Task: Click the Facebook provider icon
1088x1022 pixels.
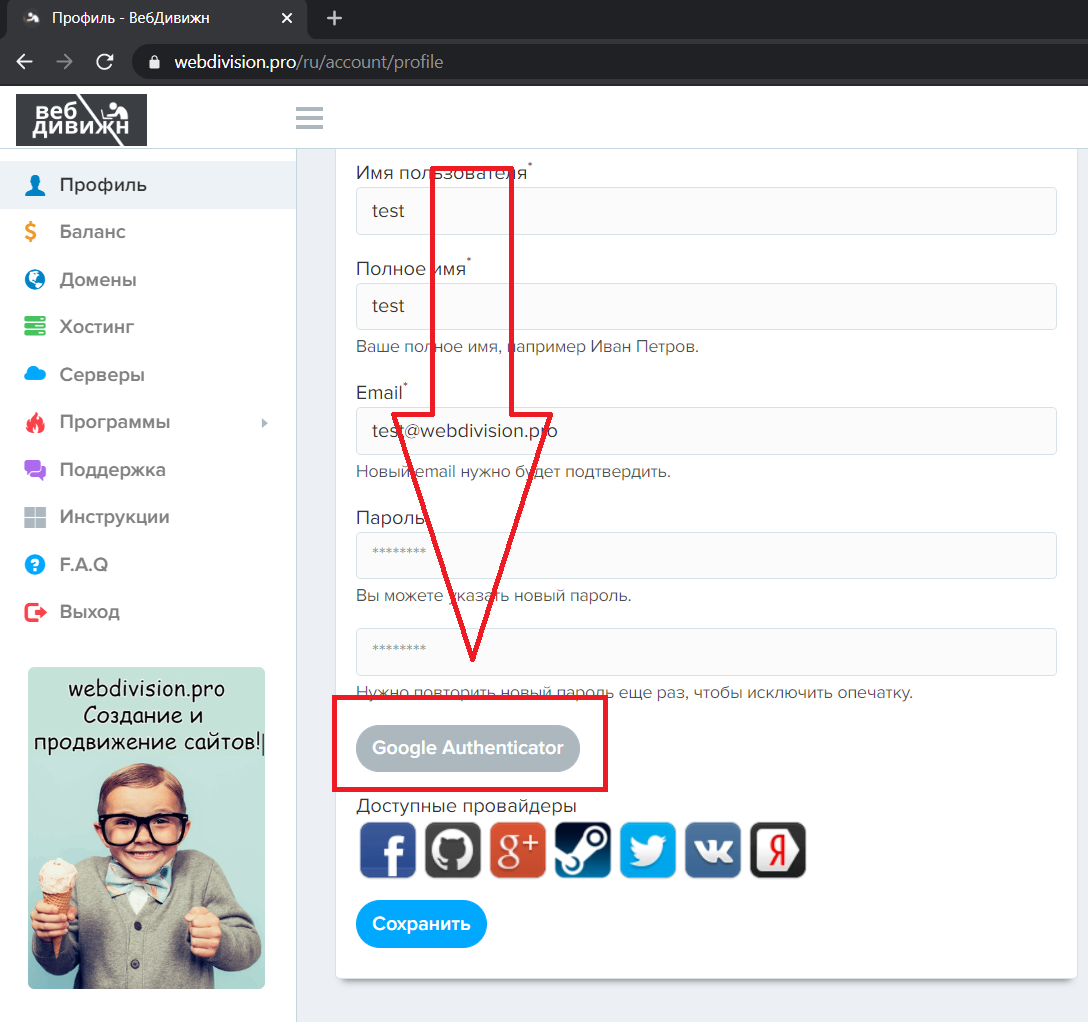Action: click(x=387, y=851)
